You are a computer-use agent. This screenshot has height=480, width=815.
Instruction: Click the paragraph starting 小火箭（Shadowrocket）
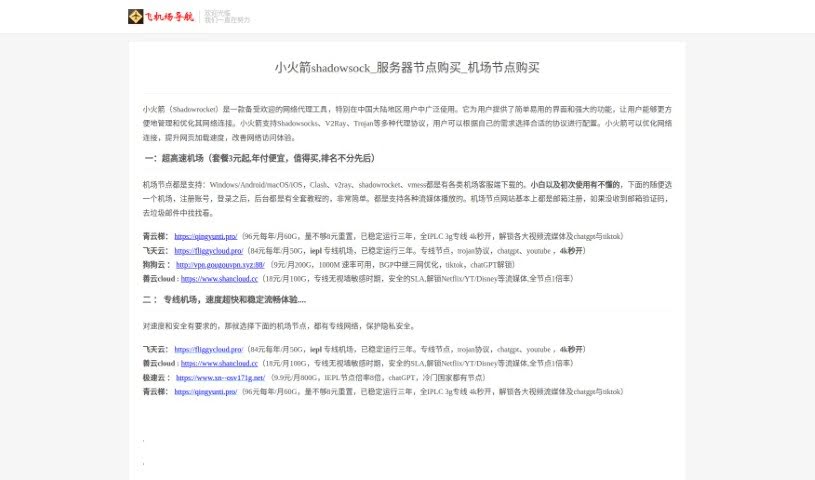click(408, 124)
